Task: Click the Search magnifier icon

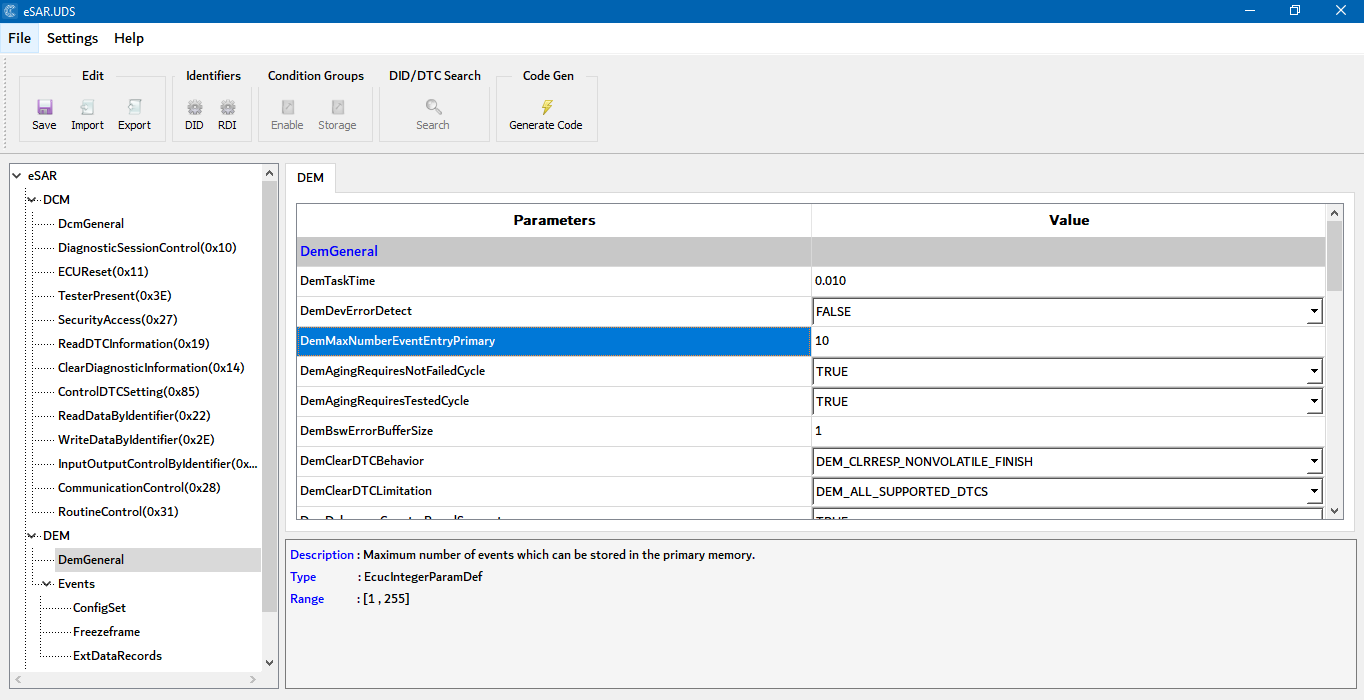Action: [433, 107]
